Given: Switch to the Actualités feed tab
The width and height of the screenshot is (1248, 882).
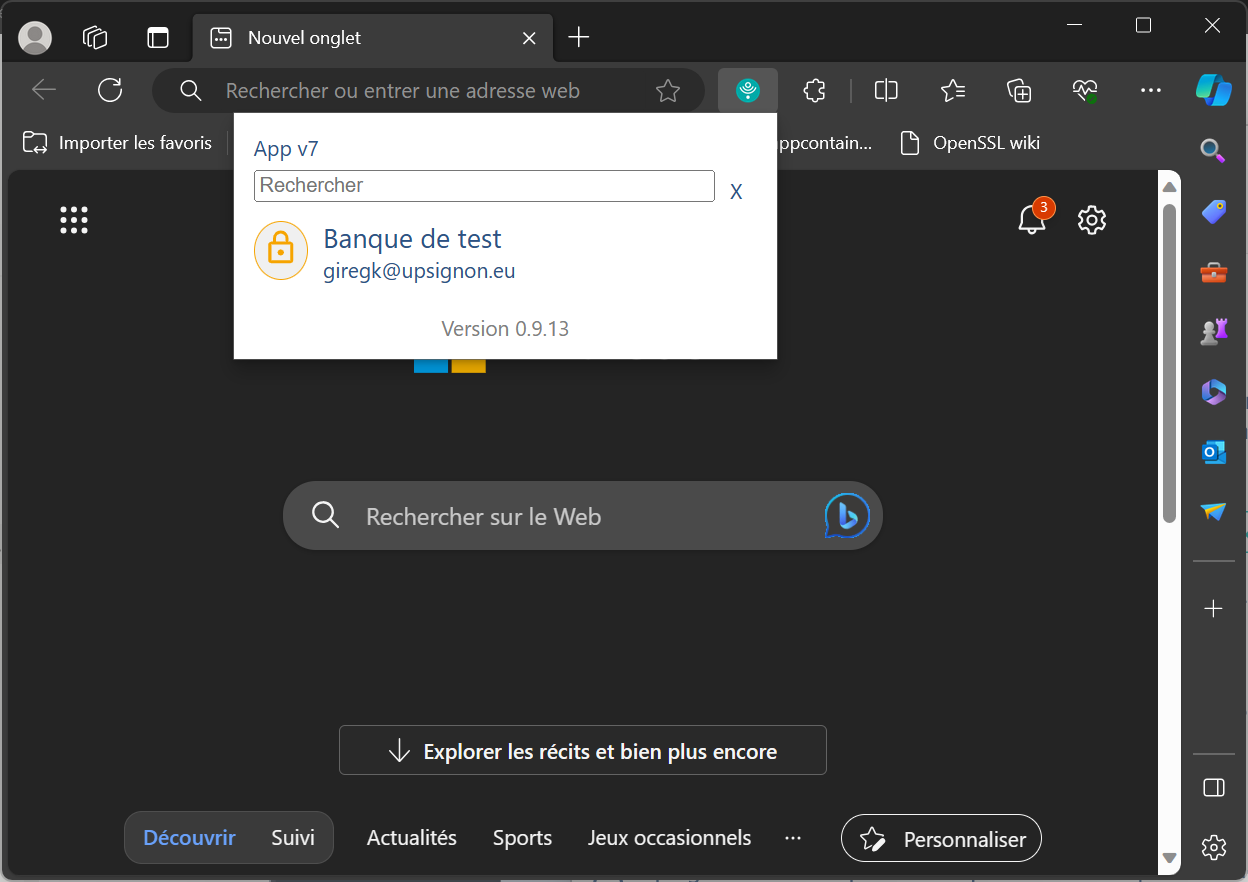Looking at the screenshot, I should click(x=411, y=838).
